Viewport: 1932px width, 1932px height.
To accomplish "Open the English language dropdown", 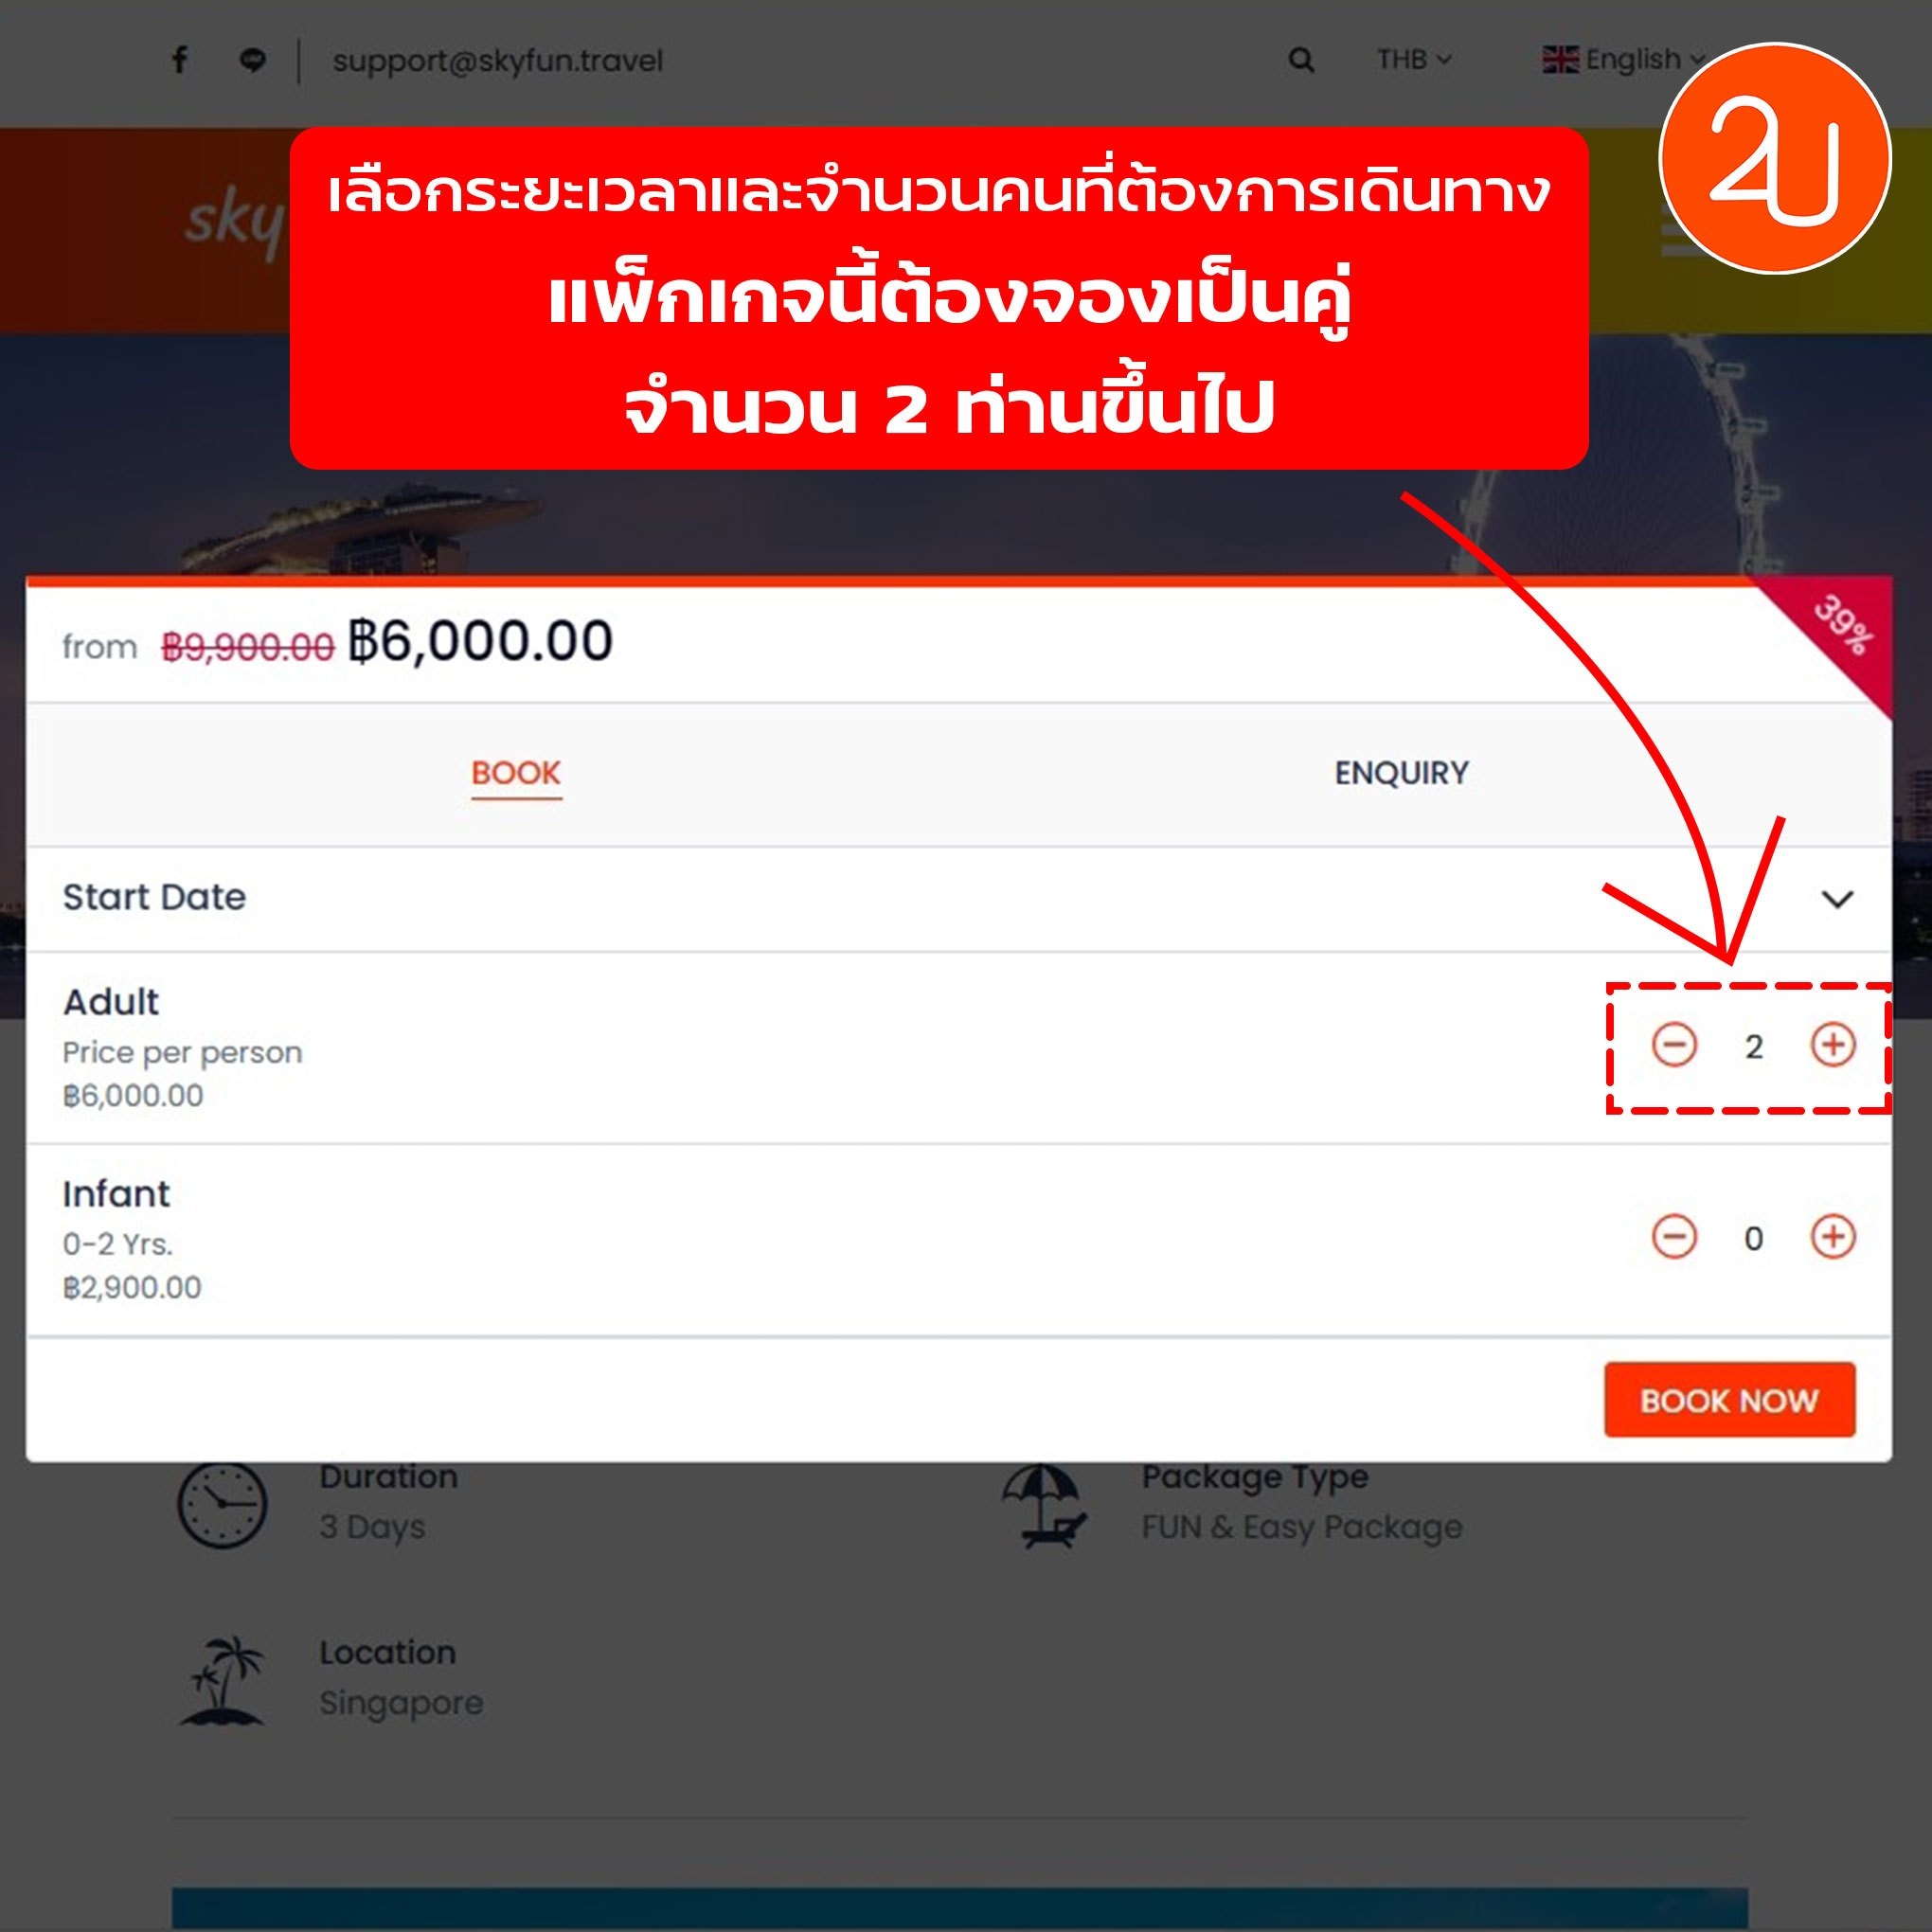I will [1624, 60].
